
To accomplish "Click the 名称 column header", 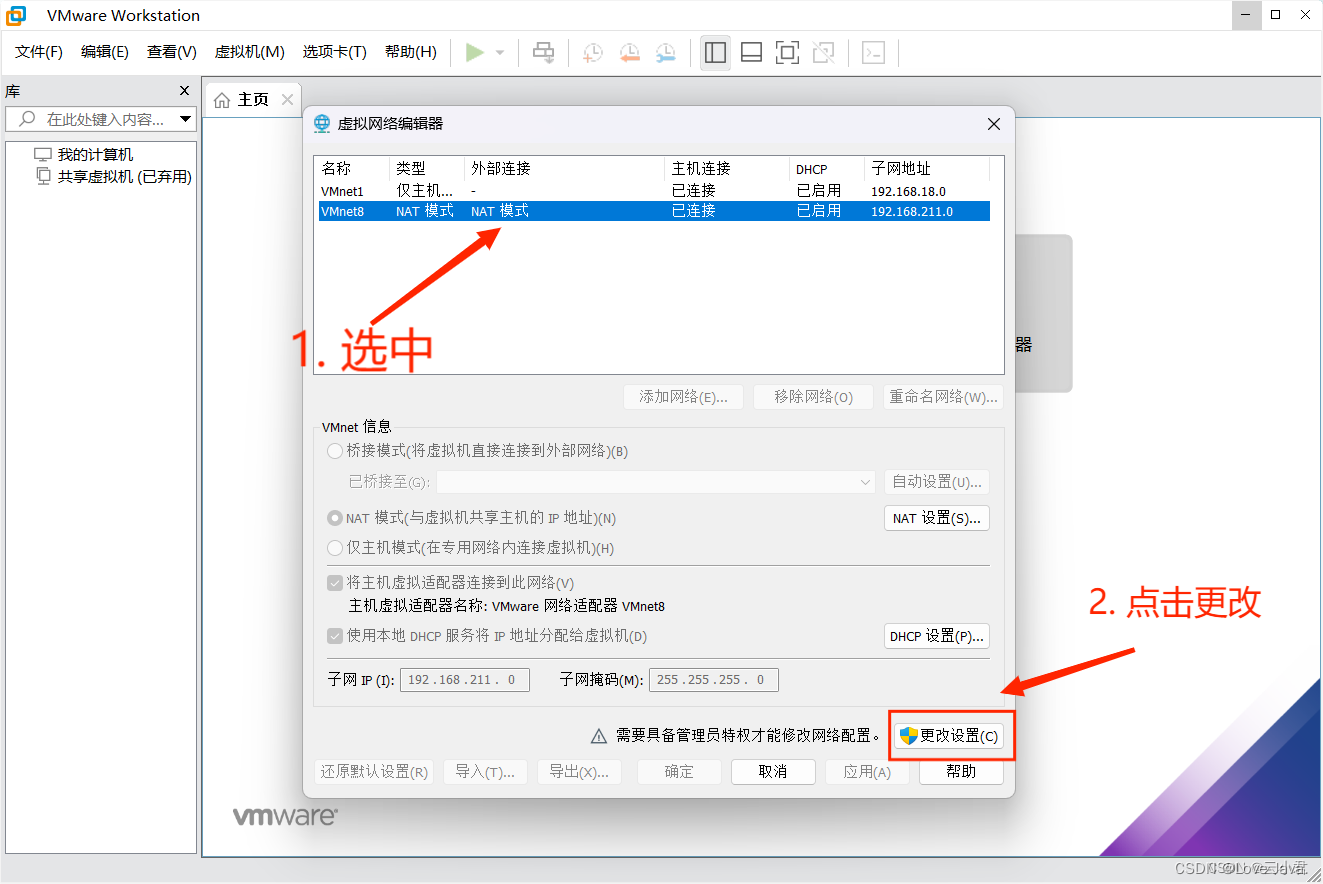I will pos(352,169).
